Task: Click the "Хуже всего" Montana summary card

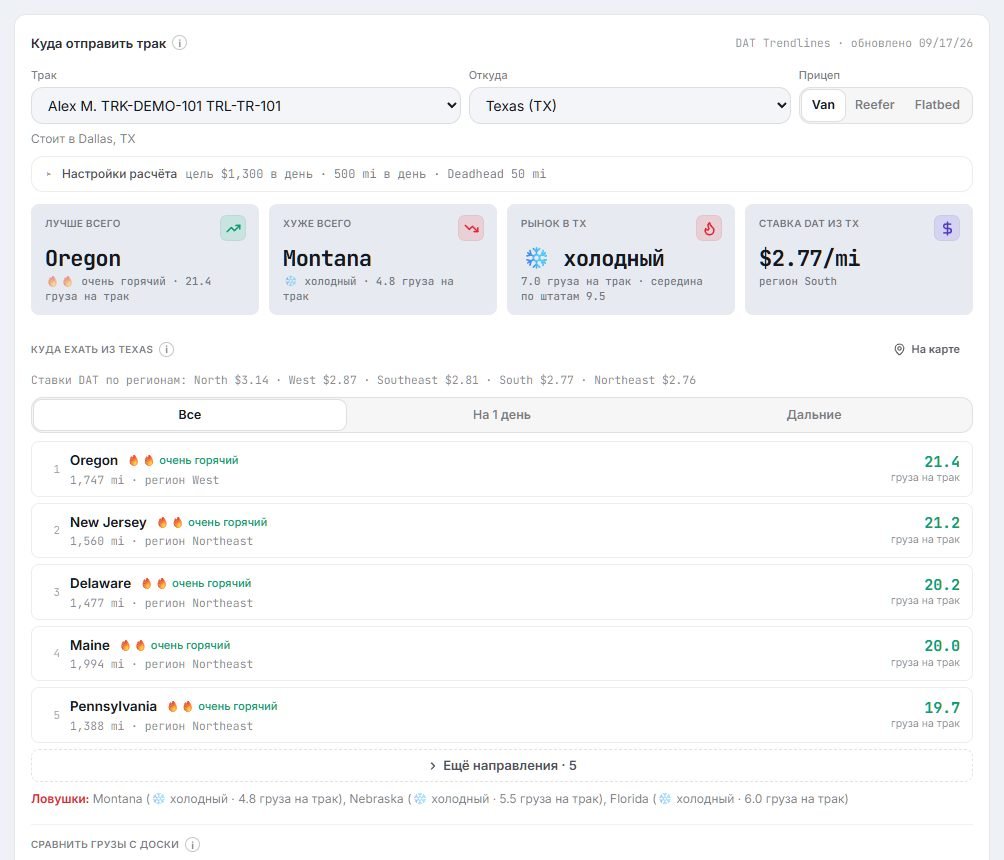Action: [383, 259]
